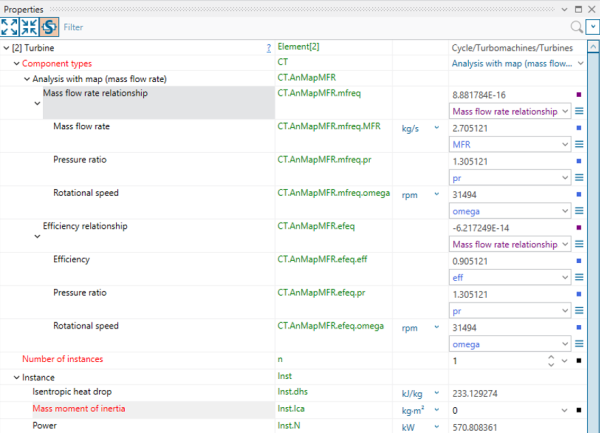Click the expand all toolbar icon
Screen dimensions: 600x433
tap(9, 27)
